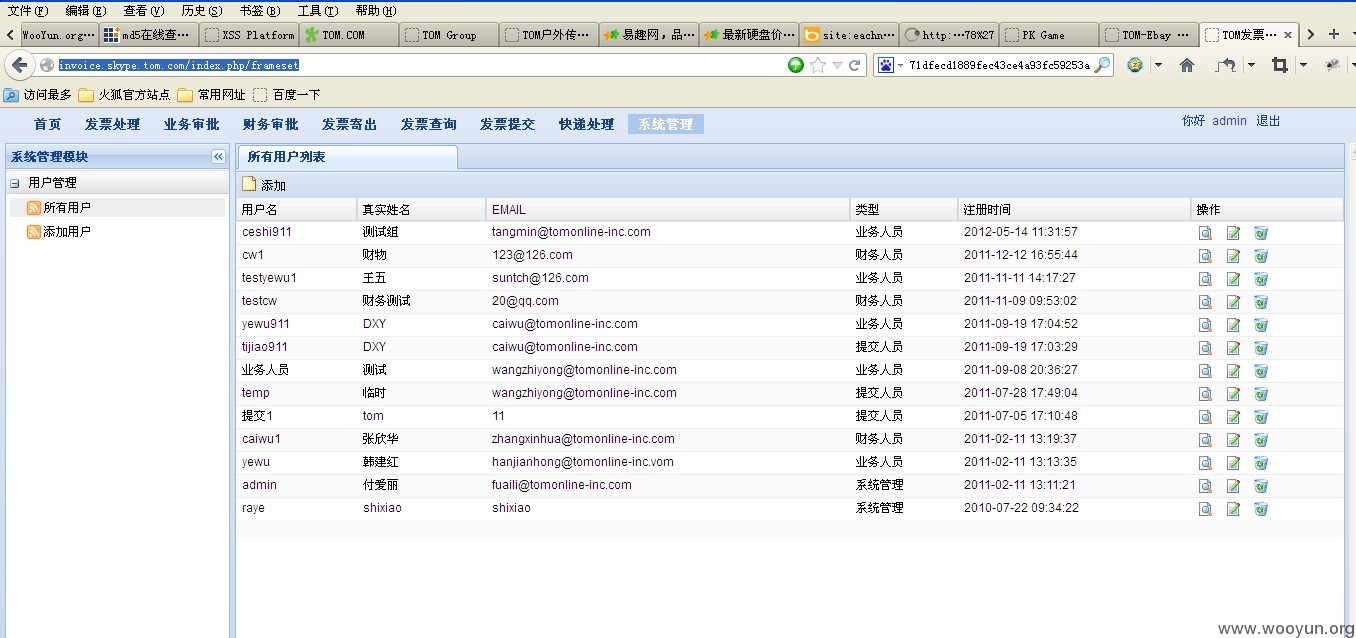Edit the yewu911 user record
Image resolution: width=1356 pixels, height=638 pixels.
pos(1233,325)
